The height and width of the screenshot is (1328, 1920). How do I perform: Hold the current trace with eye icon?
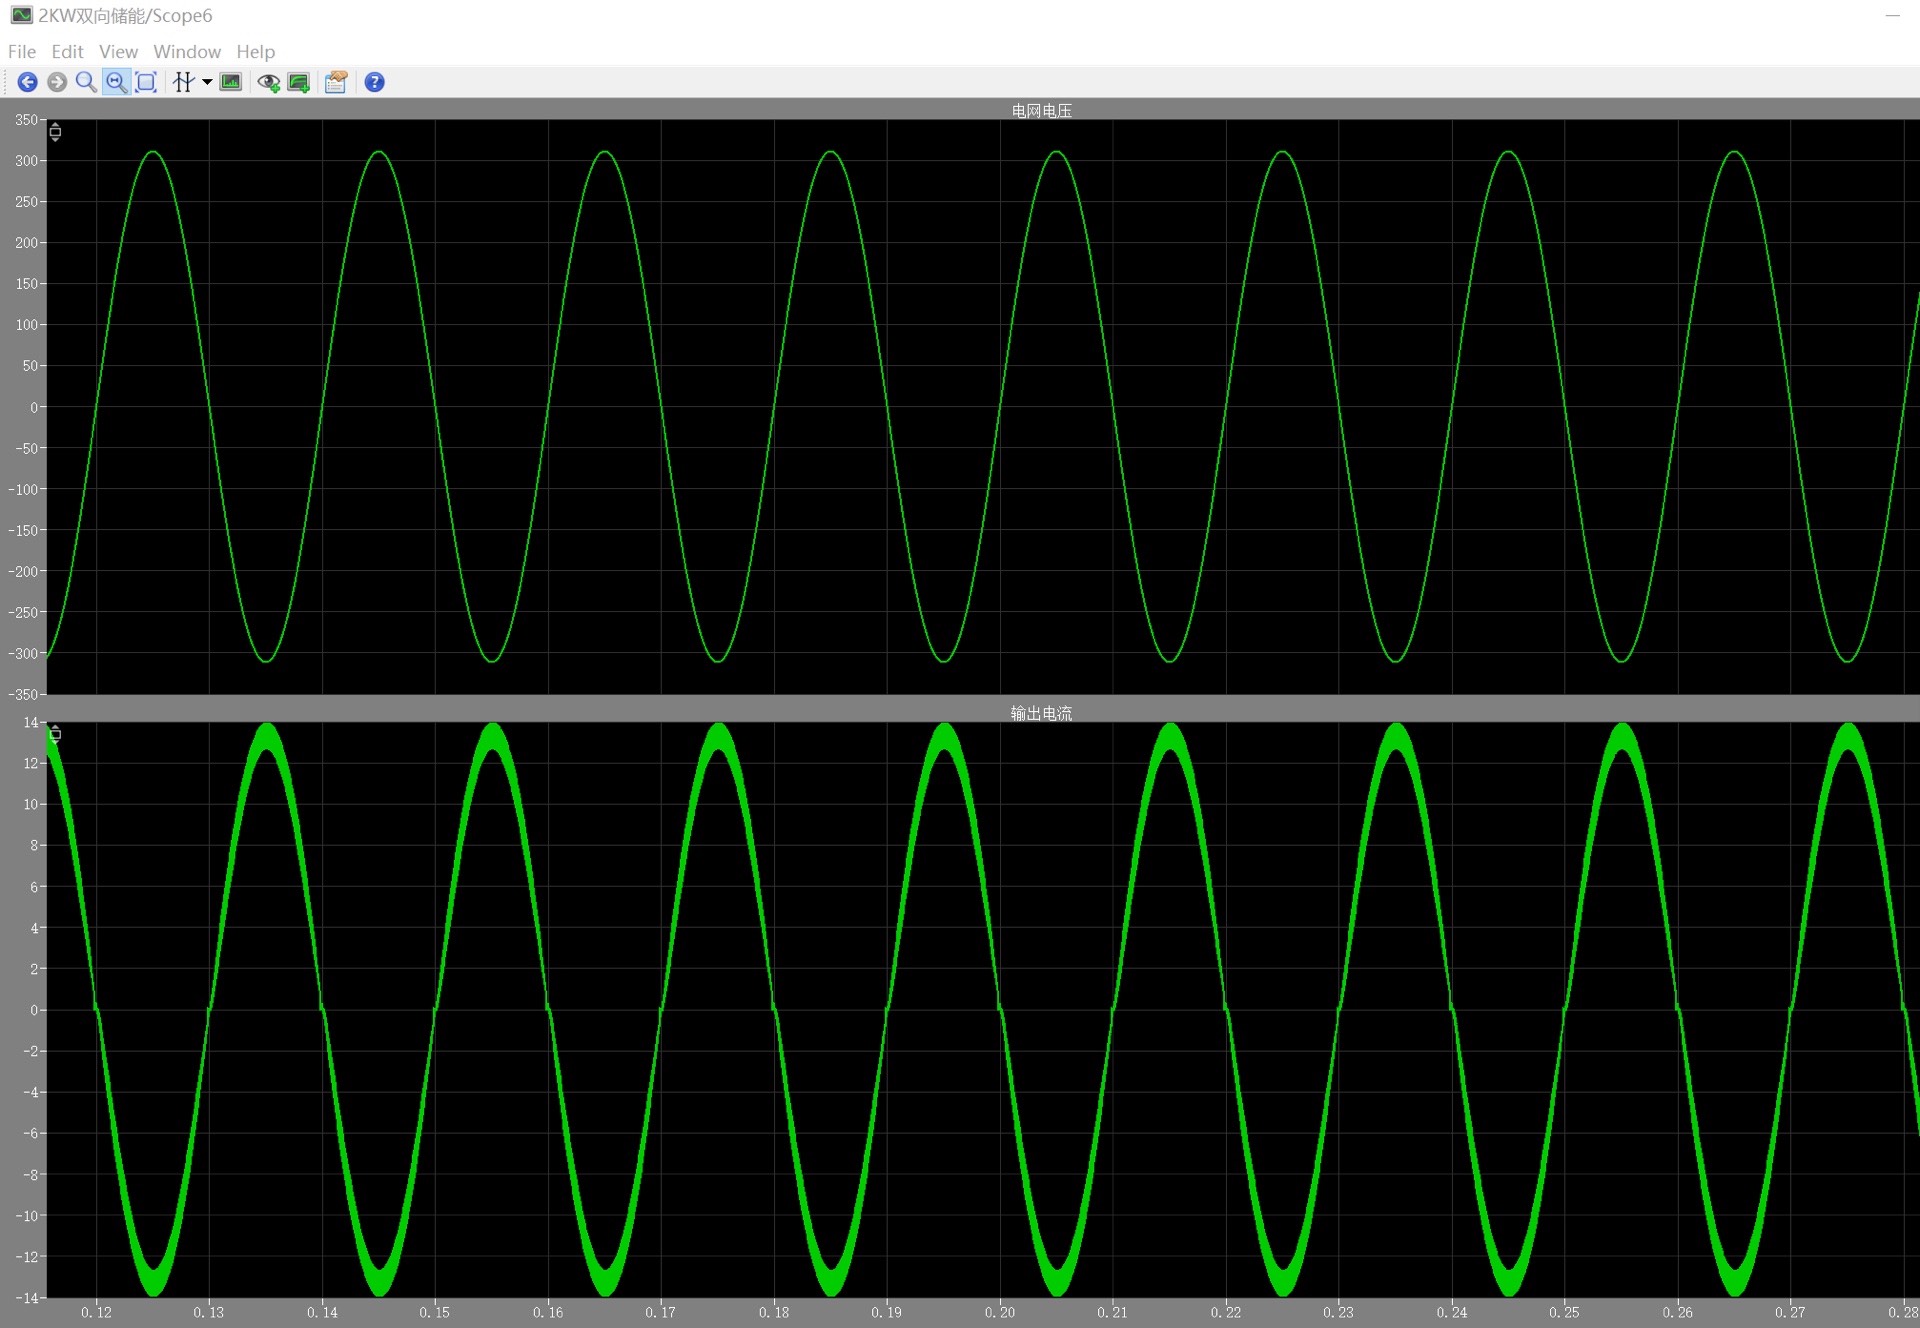[x=268, y=82]
